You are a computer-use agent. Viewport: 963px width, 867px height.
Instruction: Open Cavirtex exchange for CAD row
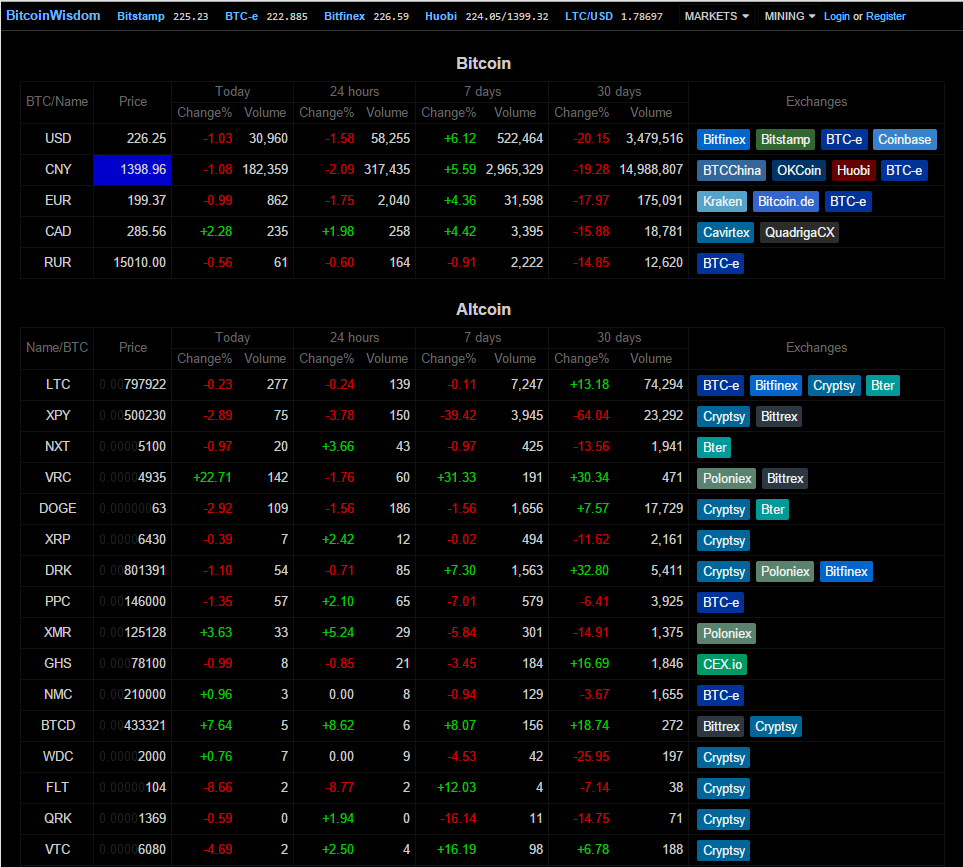click(726, 232)
